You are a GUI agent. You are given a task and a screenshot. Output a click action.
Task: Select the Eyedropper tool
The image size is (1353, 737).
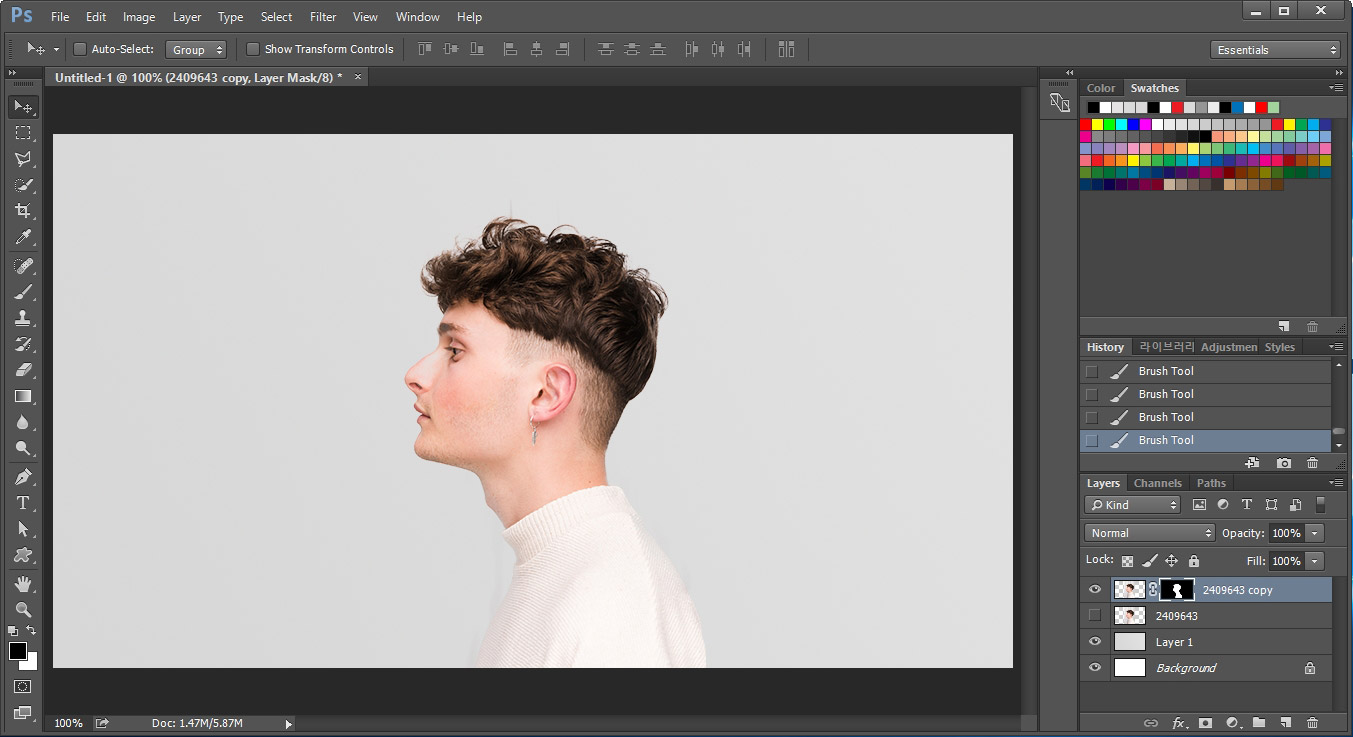pyautogui.click(x=23, y=237)
